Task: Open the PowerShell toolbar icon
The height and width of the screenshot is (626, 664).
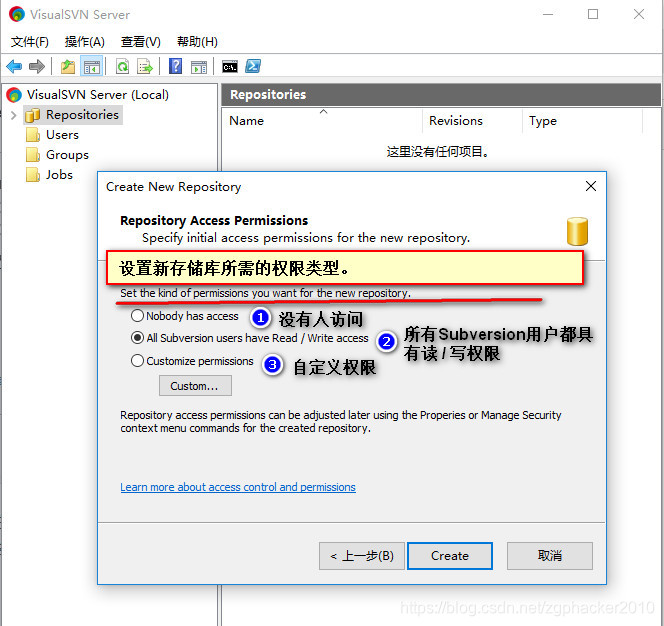Action: 253,66
